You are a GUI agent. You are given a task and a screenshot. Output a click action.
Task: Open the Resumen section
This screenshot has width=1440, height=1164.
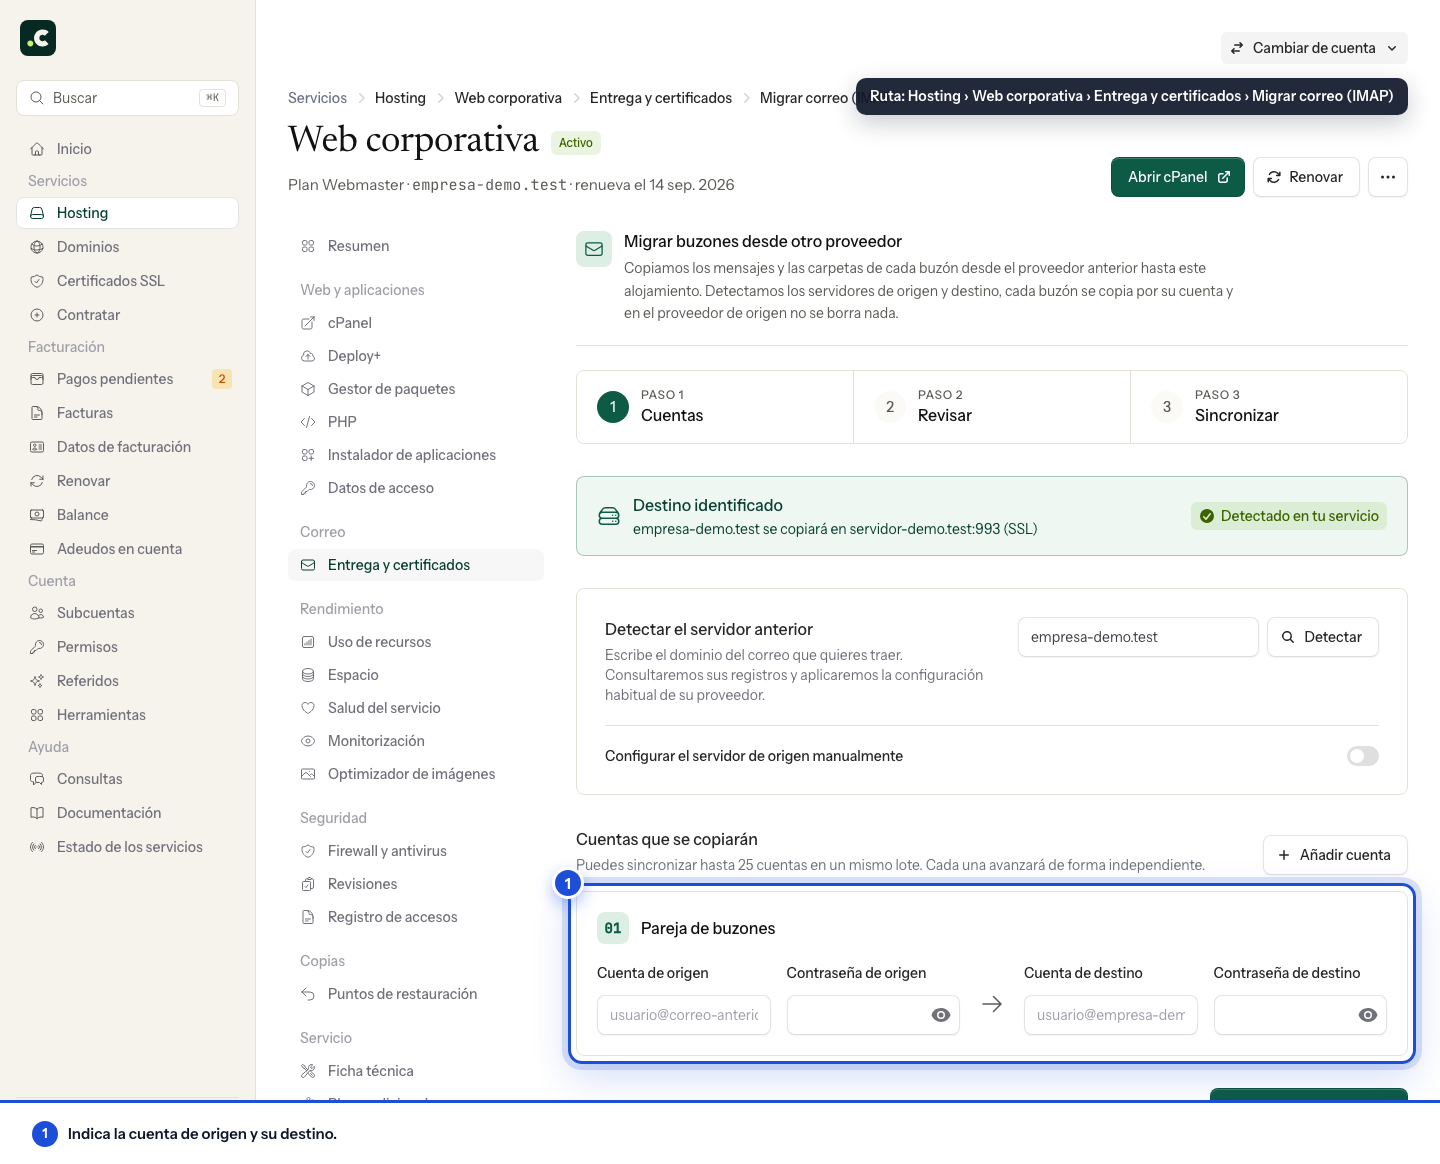click(x=416, y=246)
